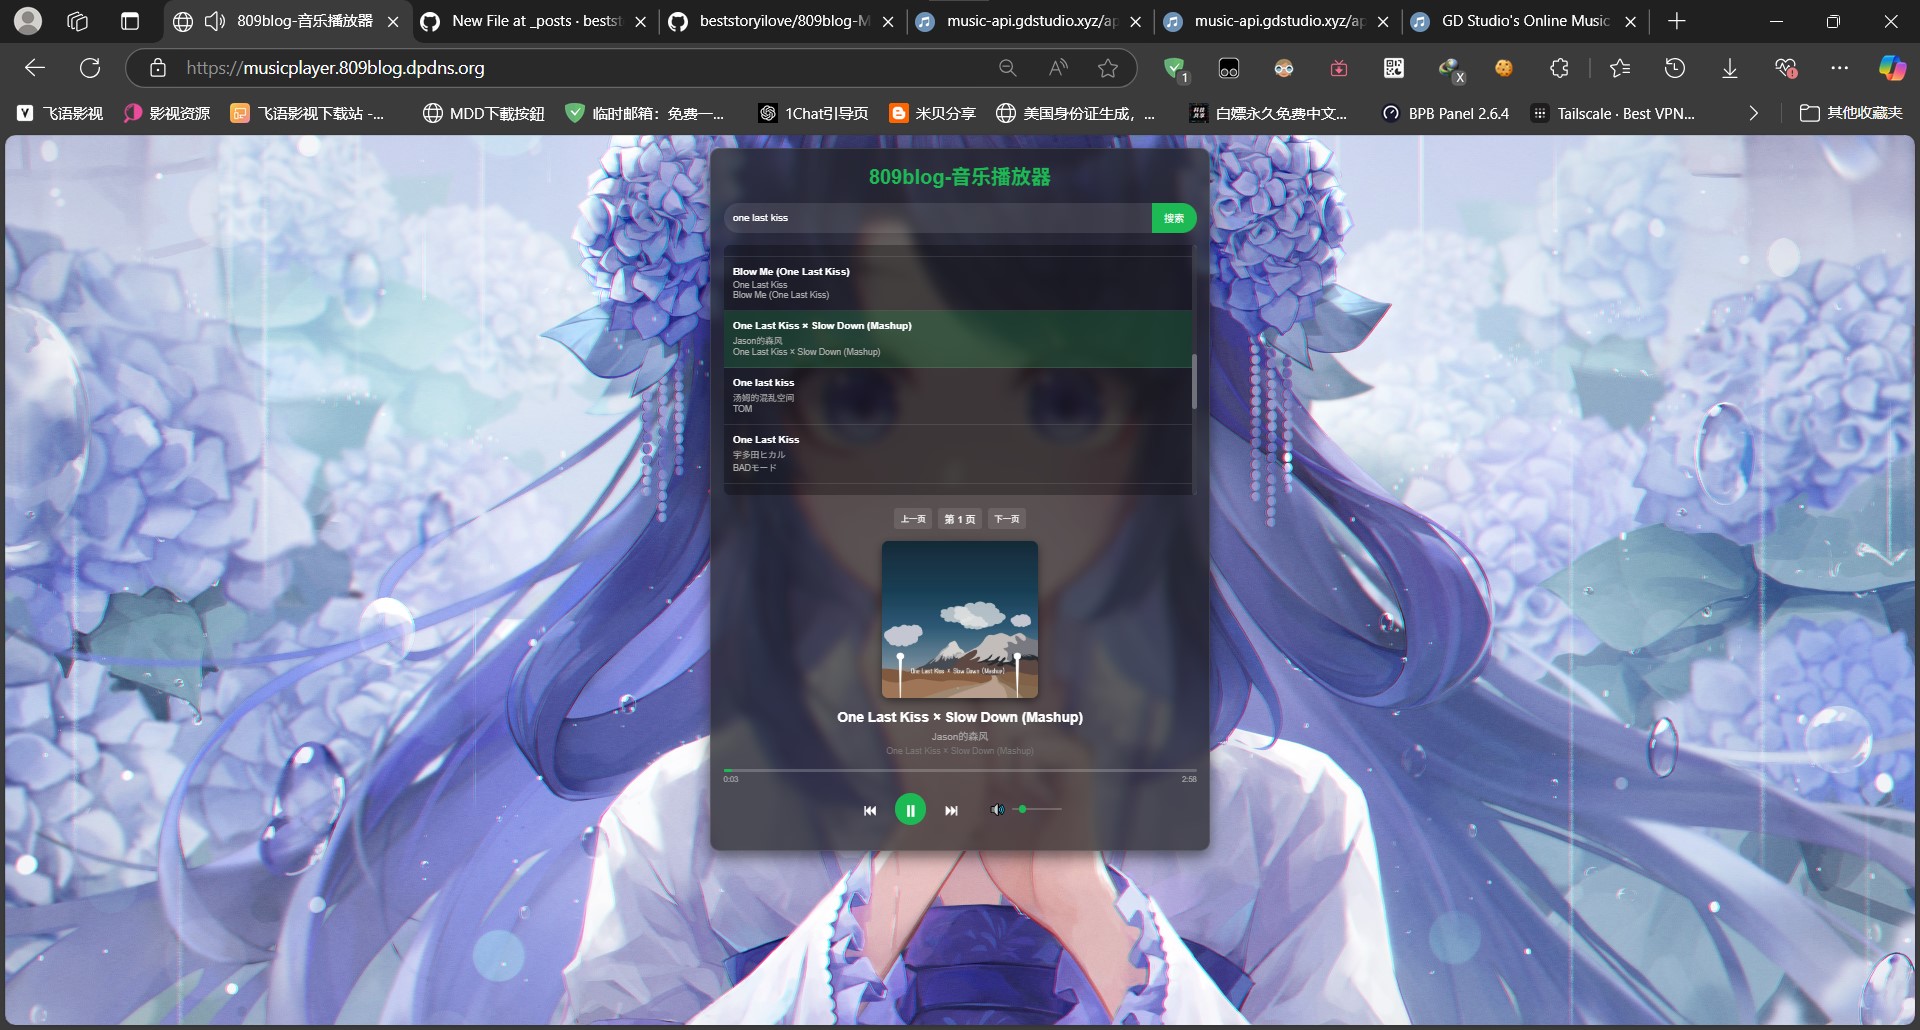Switch to first music-api.gdstudio.xyz tab
Screen dimensions: 1920x1030
point(1030,21)
